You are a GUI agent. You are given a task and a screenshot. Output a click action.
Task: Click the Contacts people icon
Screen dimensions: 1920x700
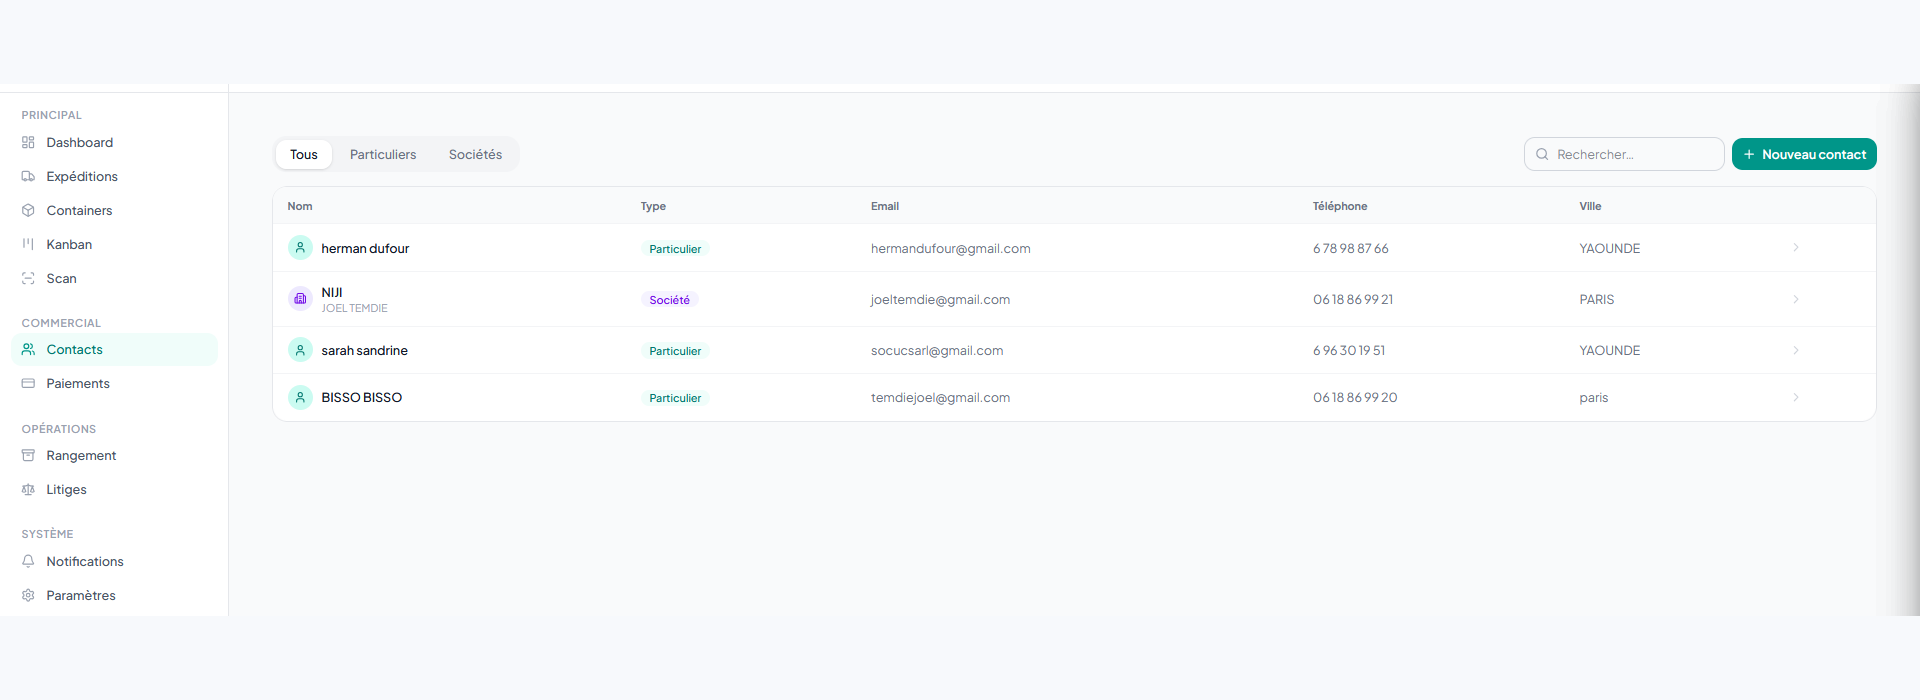28,350
